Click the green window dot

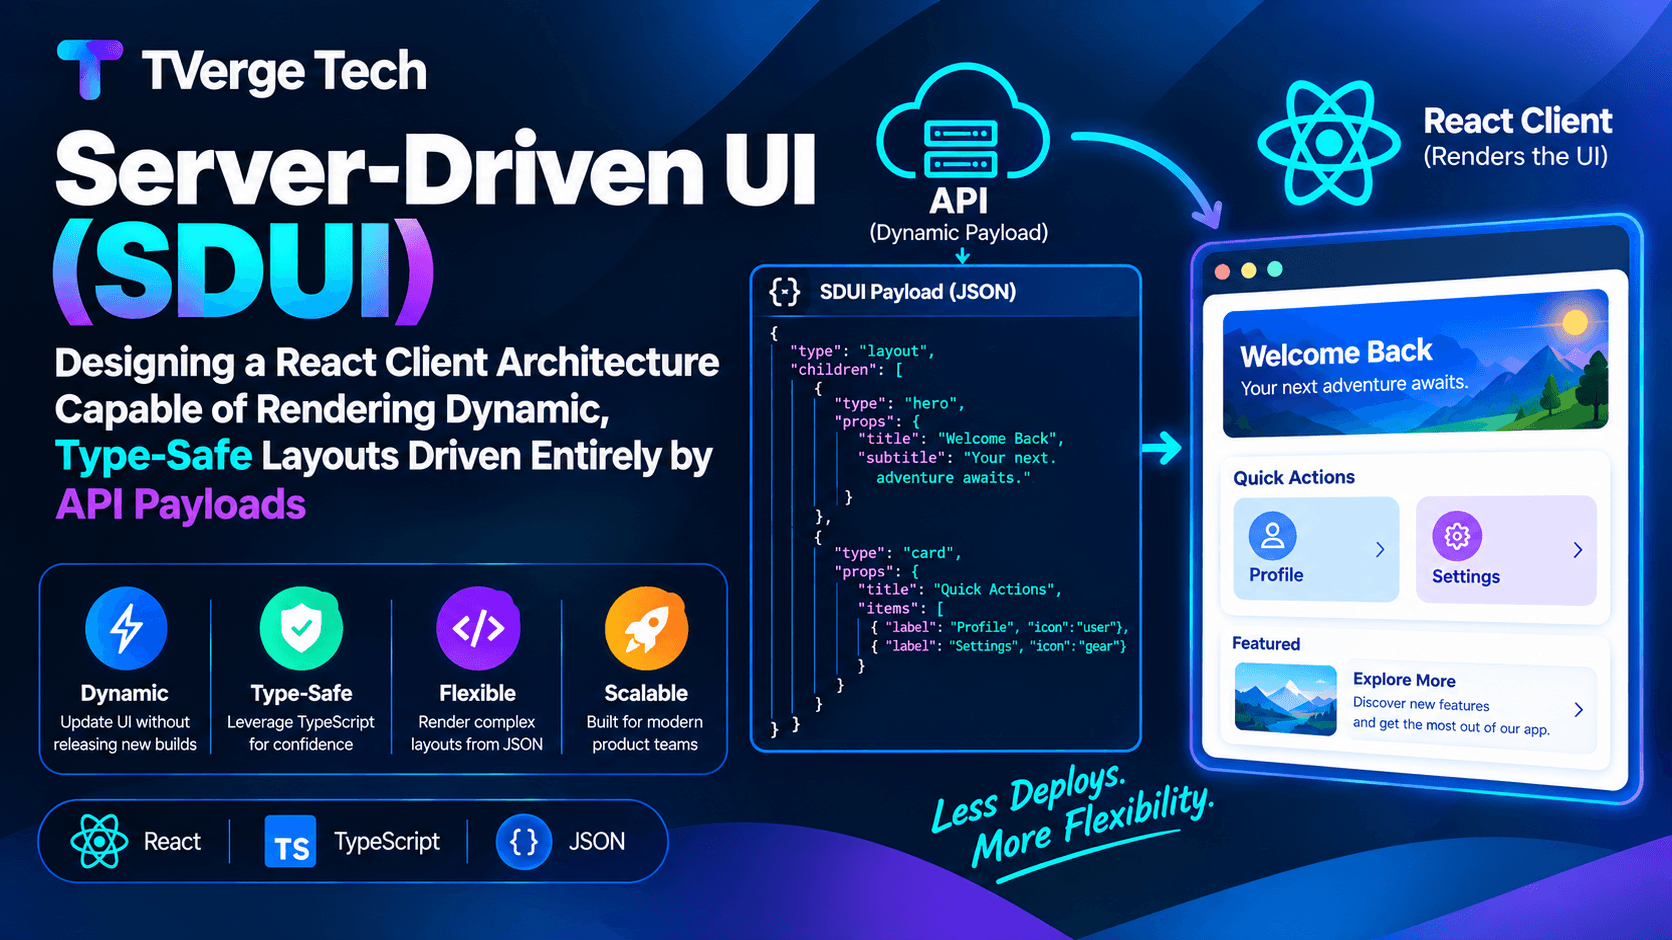pos(1274,269)
